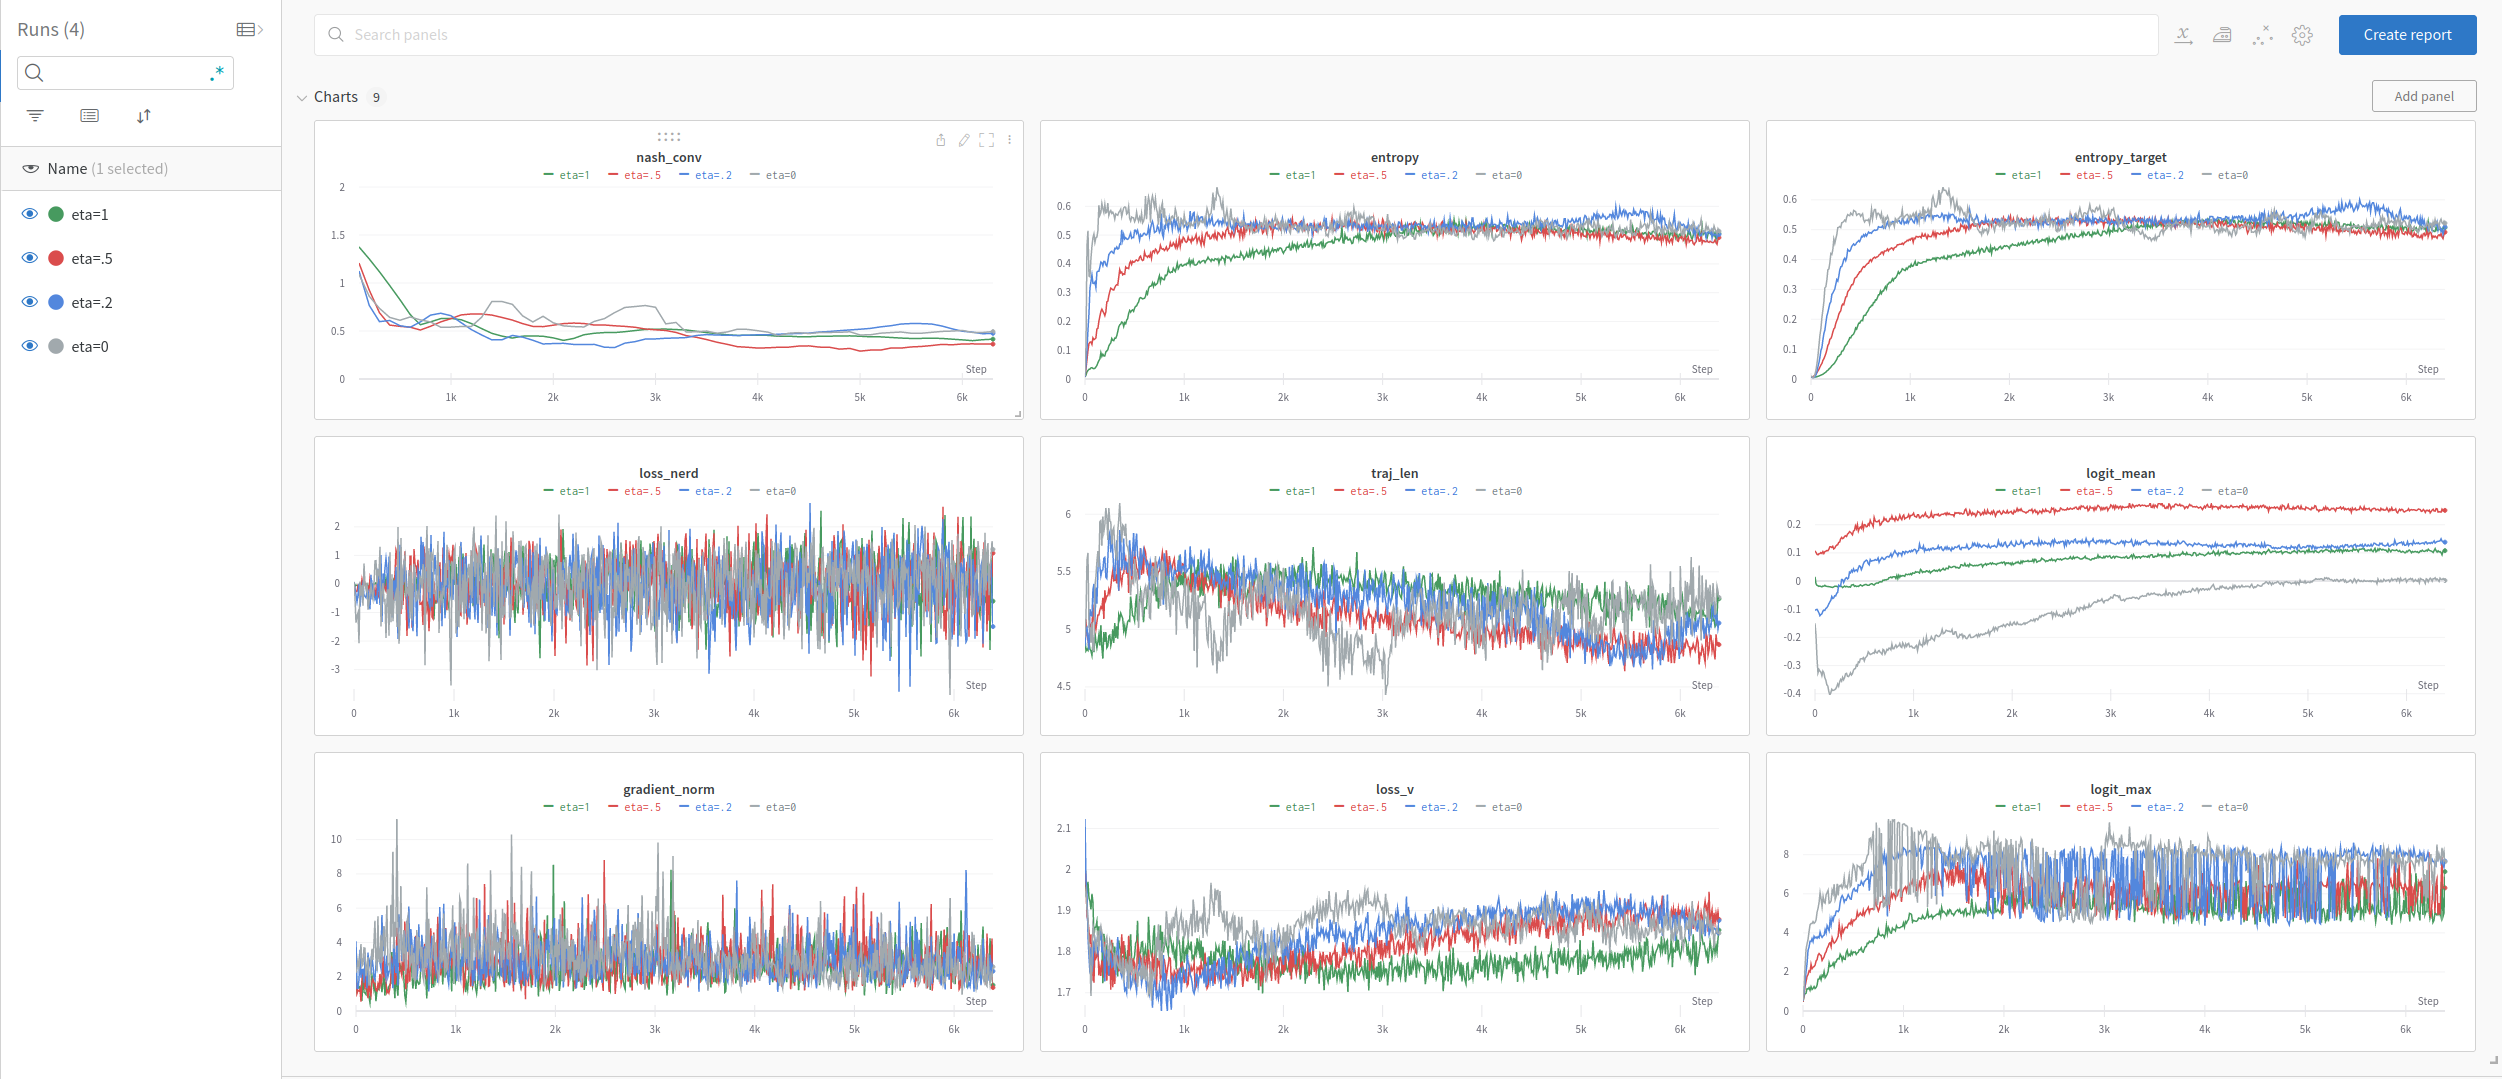
Task: Grab the nash_conv panel drag handle
Action: [669, 137]
